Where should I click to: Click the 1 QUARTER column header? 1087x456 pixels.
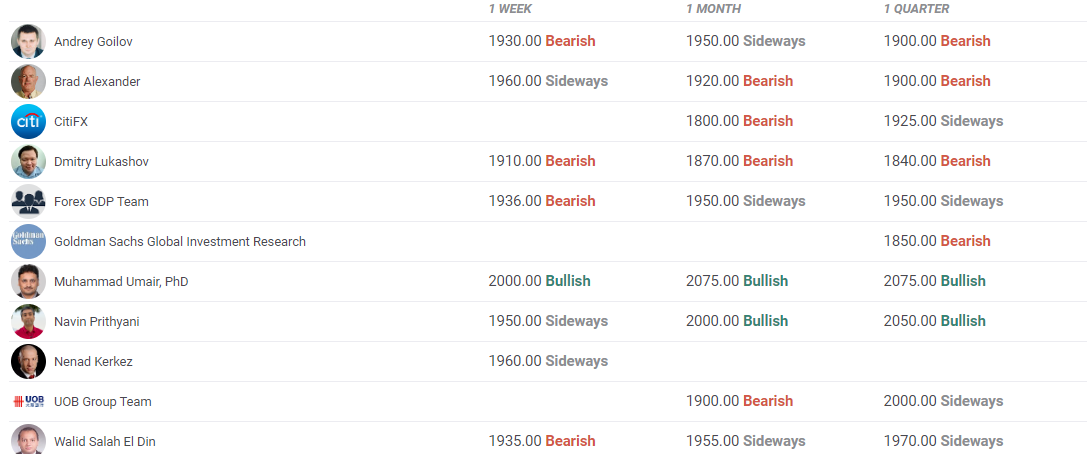pyautogui.click(x=916, y=9)
